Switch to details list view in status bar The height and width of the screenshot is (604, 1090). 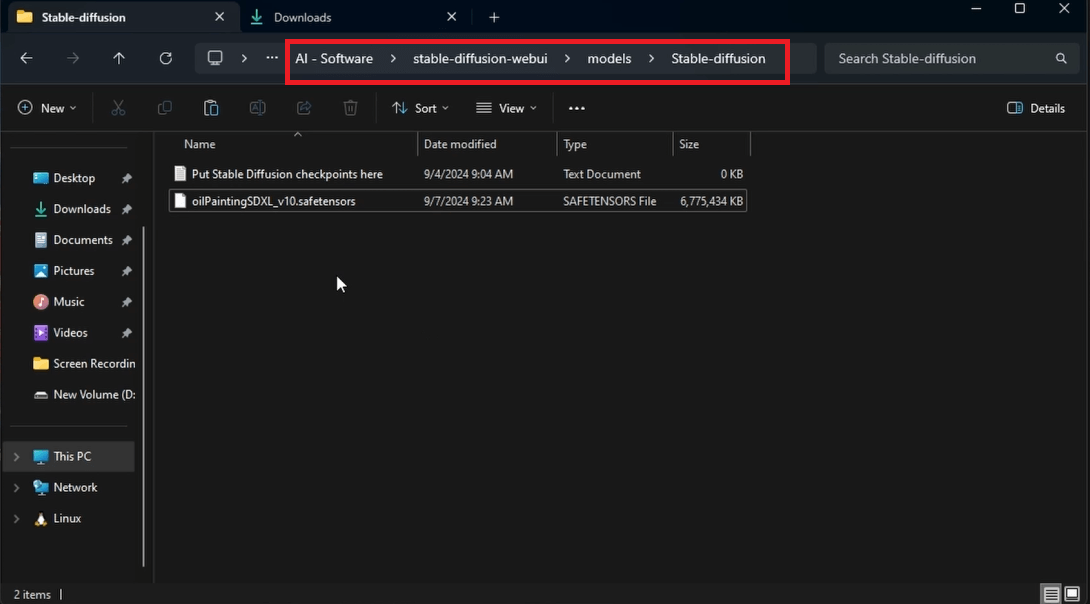coord(1051,594)
